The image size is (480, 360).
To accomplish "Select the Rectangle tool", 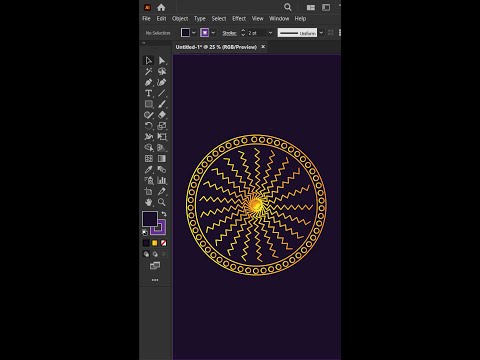I will coord(149,104).
